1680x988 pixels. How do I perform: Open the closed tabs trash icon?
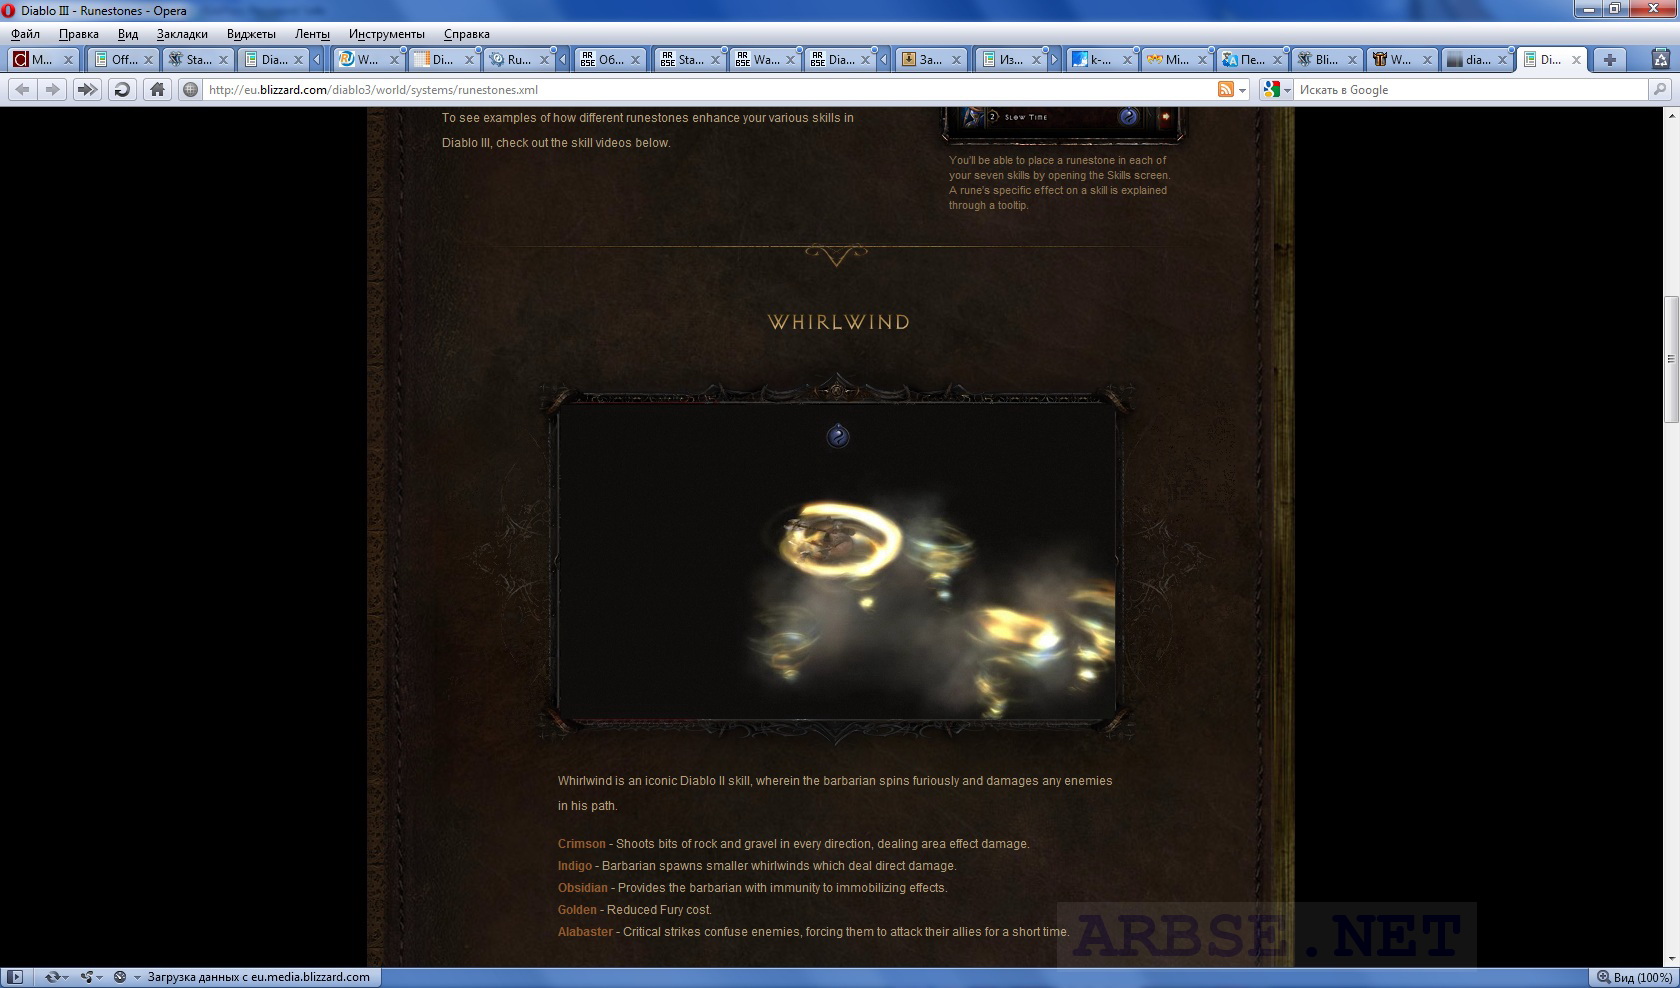click(1662, 59)
